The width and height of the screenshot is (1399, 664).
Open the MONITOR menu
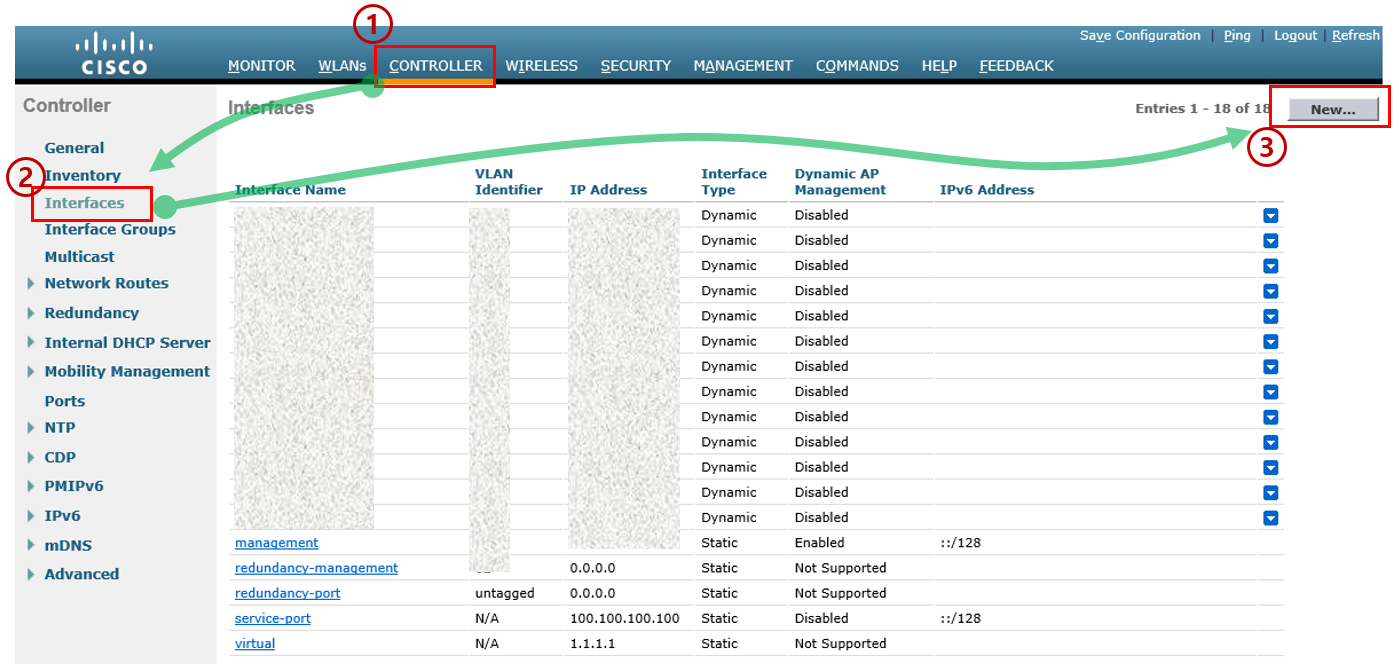pos(262,66)
